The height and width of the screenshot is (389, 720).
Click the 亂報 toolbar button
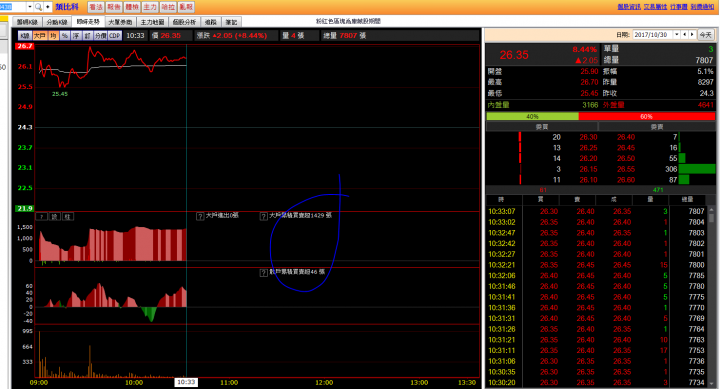point(186,7)
